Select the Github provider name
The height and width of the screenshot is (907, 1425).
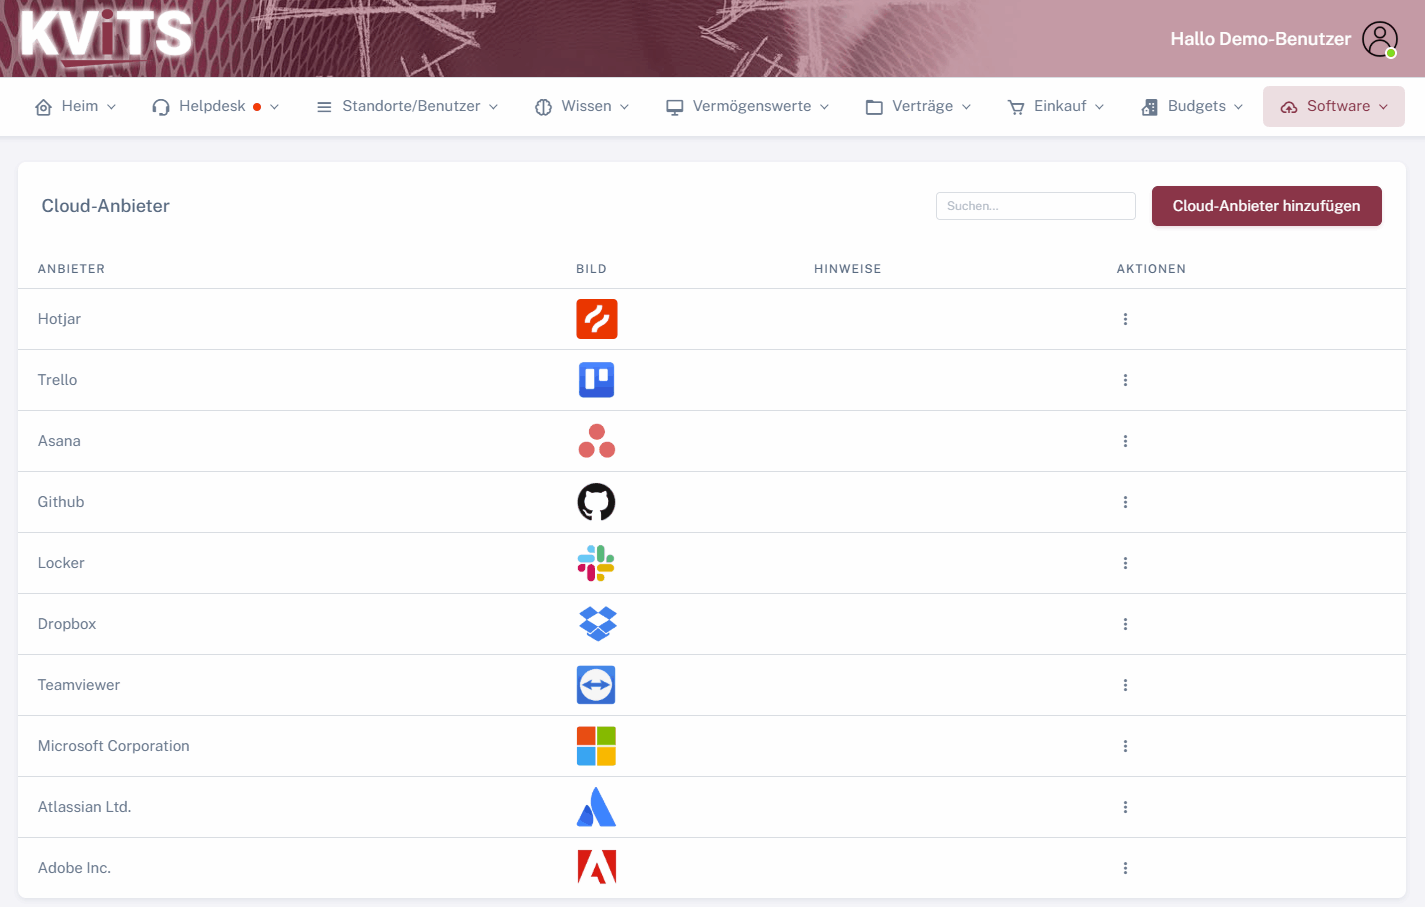61,502
